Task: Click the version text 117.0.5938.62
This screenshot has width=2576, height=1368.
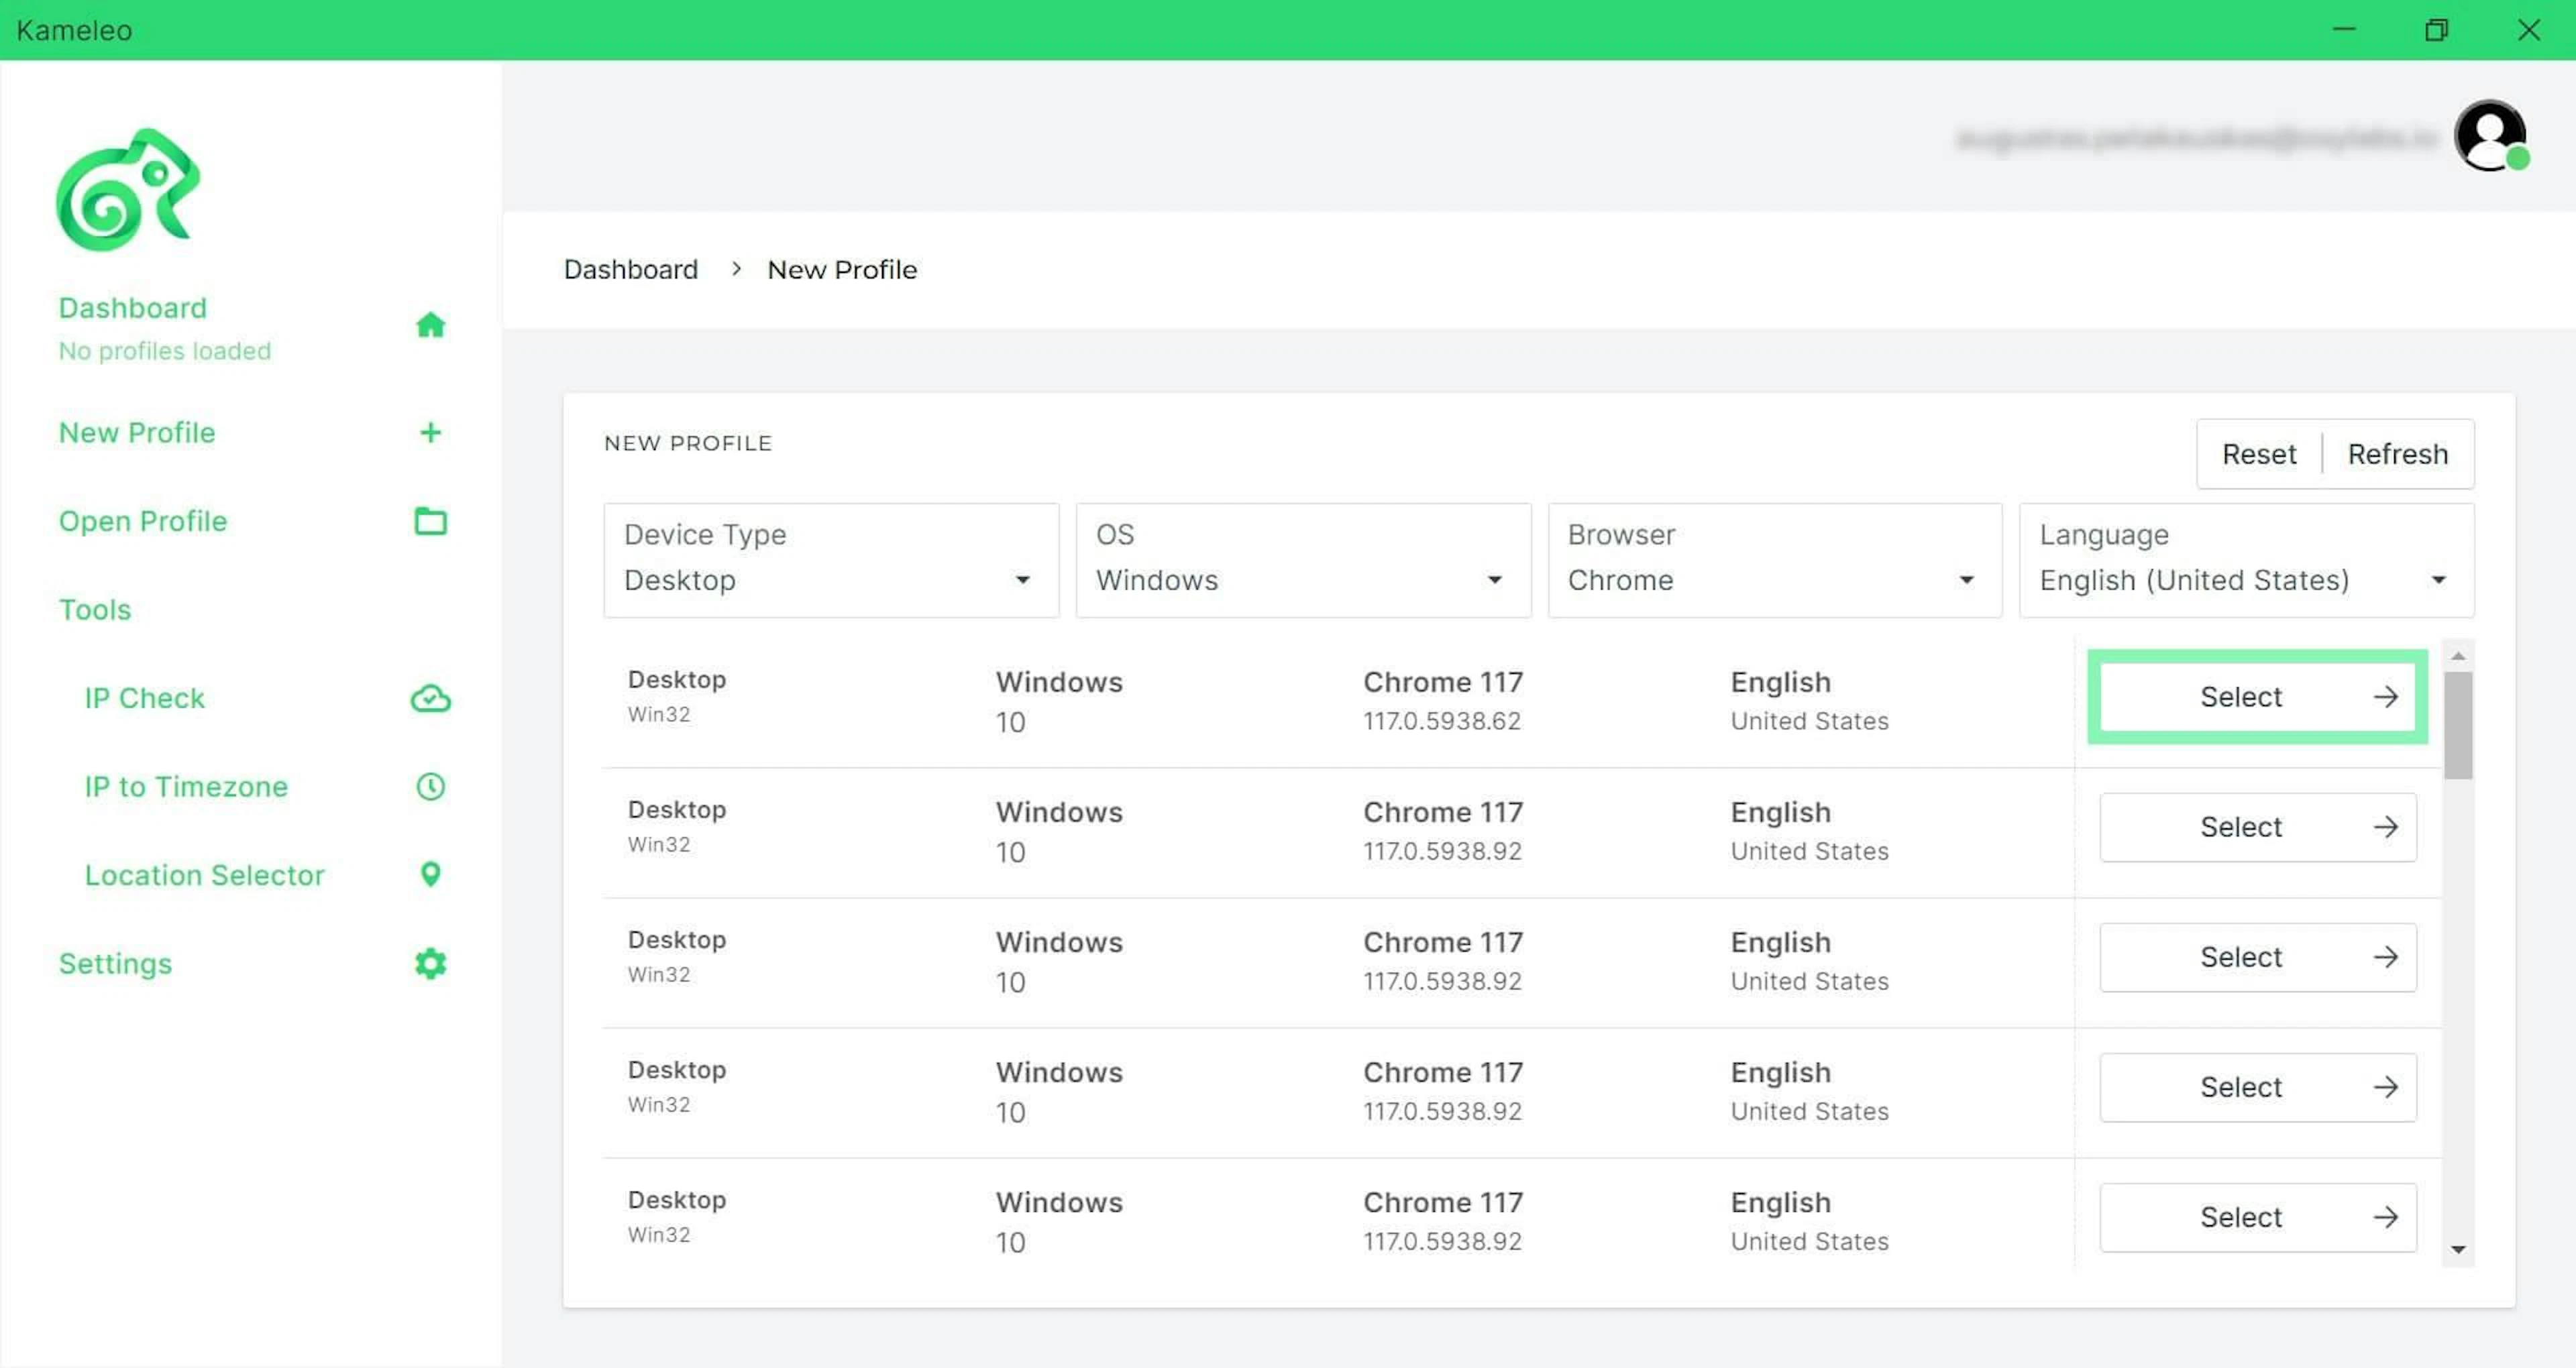Action: 1441,721
